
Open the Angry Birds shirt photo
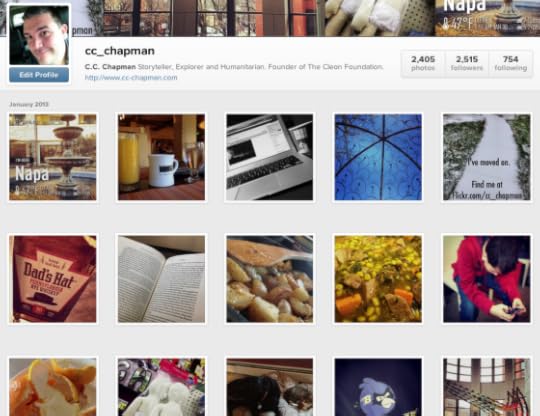[378, 387]
